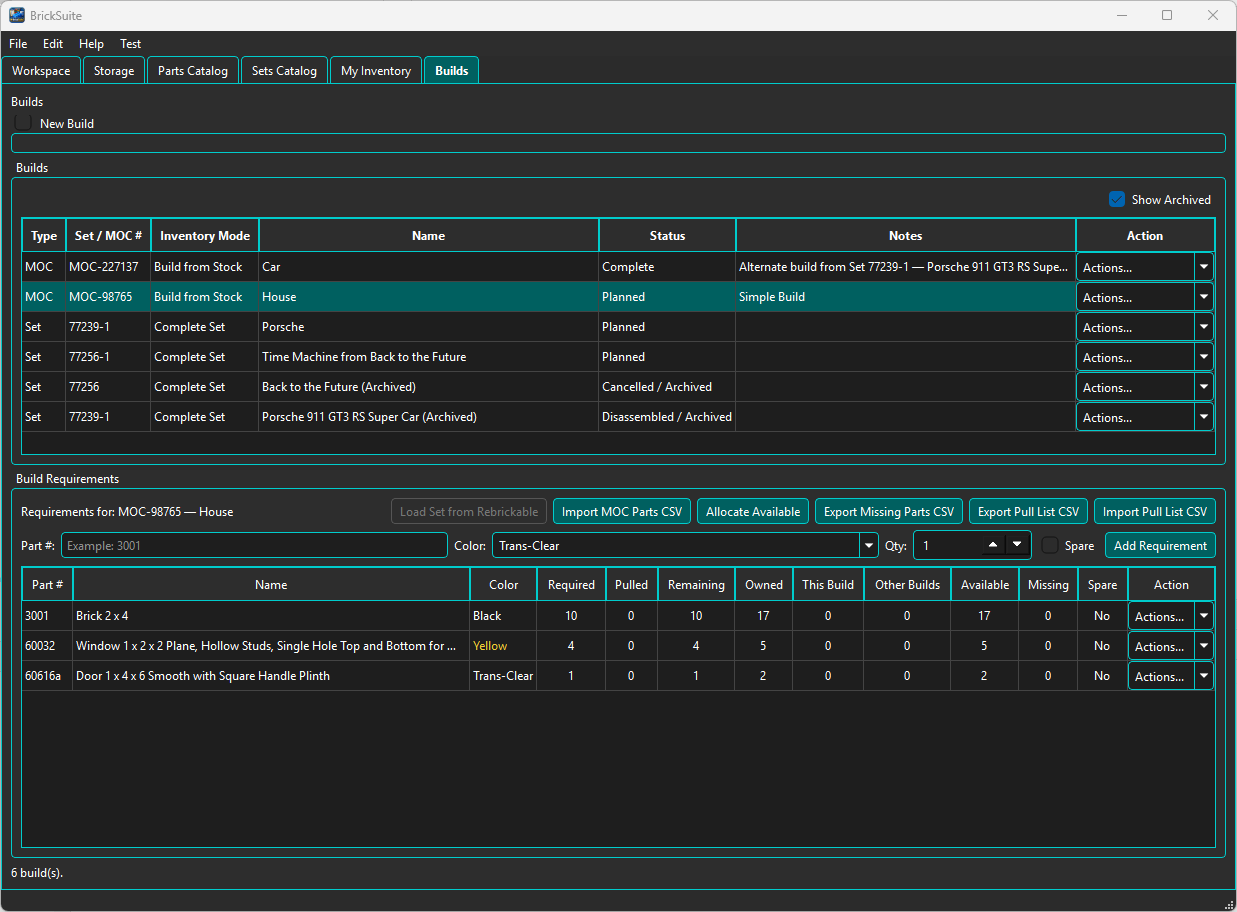1237x912 pixels.
Task: Click the 'Brick 2 x 4' name cell
Action: click(x=271, y=616)
